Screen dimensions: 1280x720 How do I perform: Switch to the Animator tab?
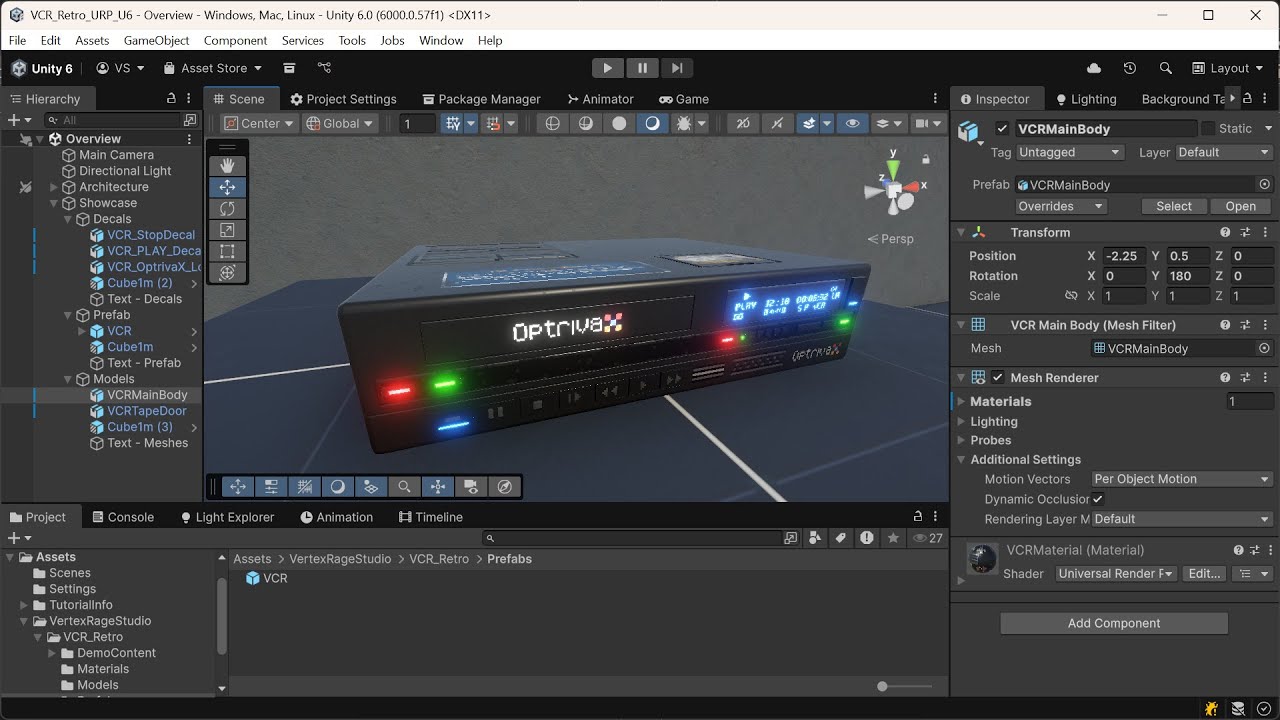tap(600, 99)
